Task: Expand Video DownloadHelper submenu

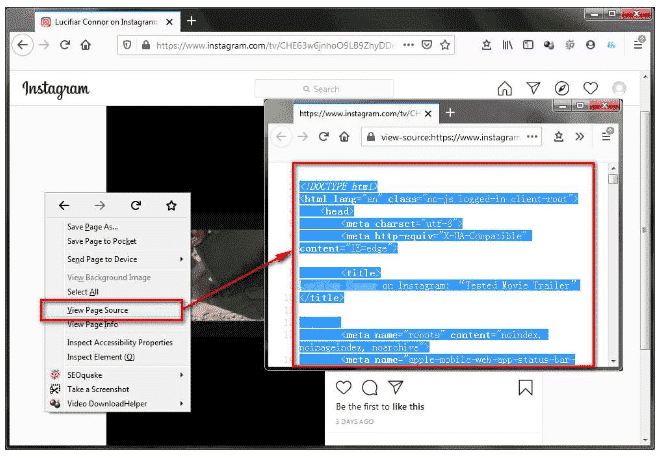Action: click(x=118, y=404)
